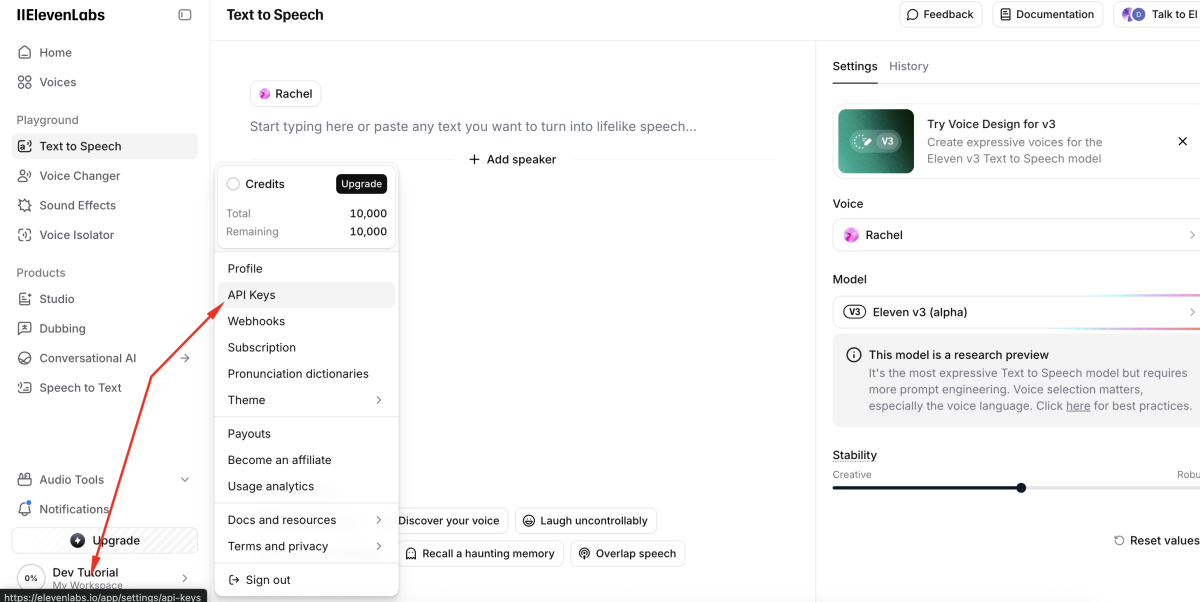This screenshot has width=1200, height=602.
Task: Choose Recall a haunting memory prompt
Action: click(x=480, y=553)
